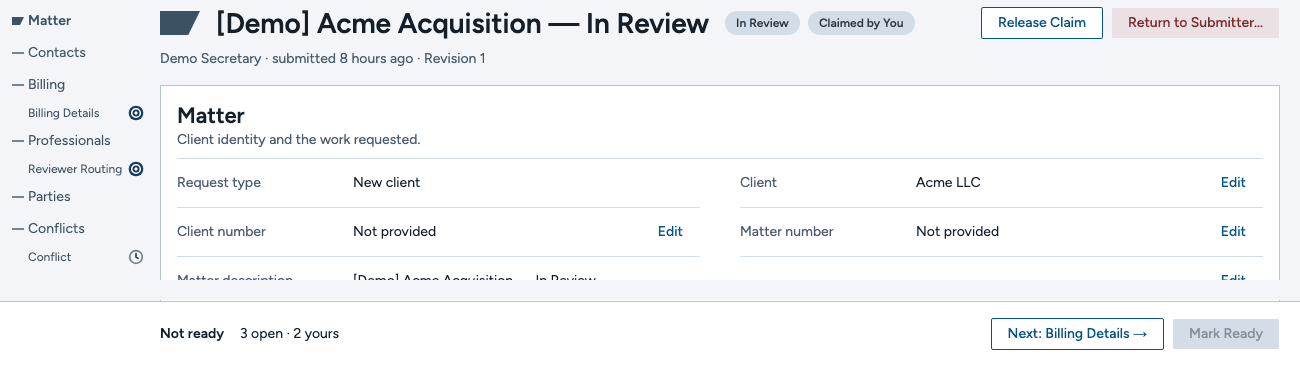This screenshot has width=1300, height=366.
Task: Click the Acme Acquisition page title
Action: pos(462,23)
